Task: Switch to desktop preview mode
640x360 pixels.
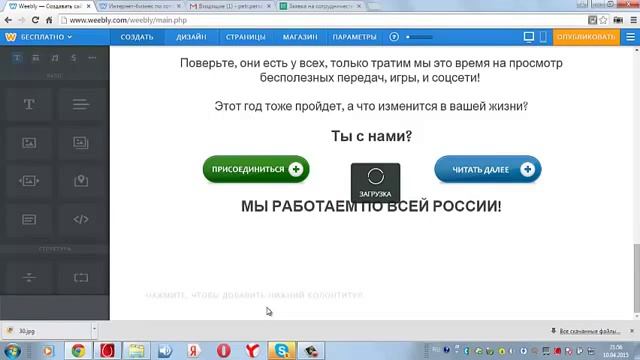Action: pyautogui.click(x=529, y=37)
